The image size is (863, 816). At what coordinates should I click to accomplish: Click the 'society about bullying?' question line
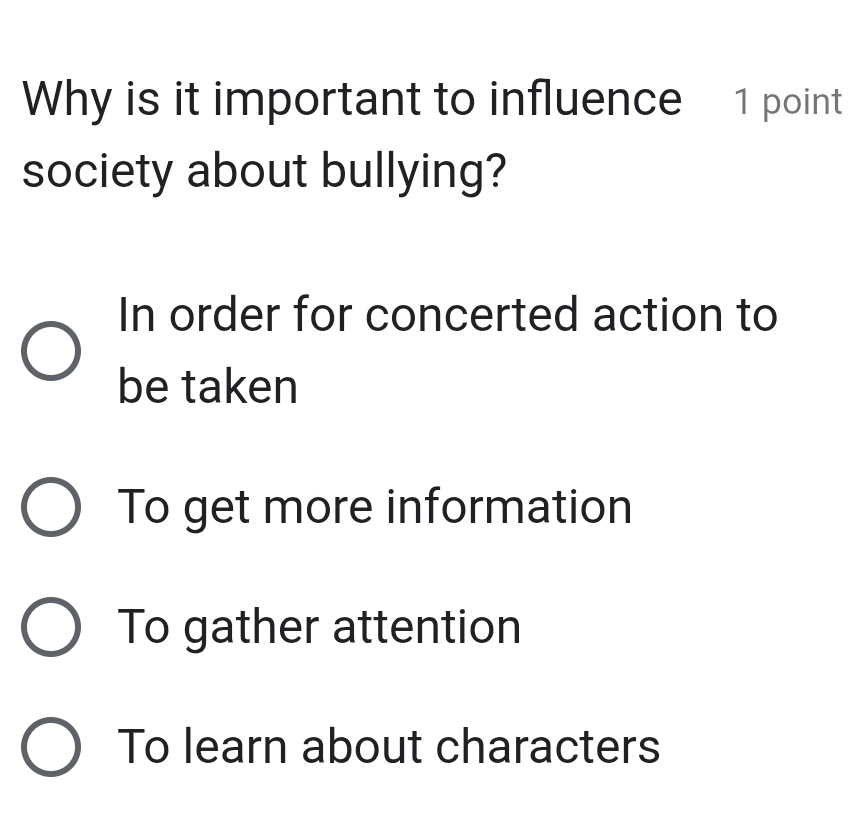(x=263, y=172)
